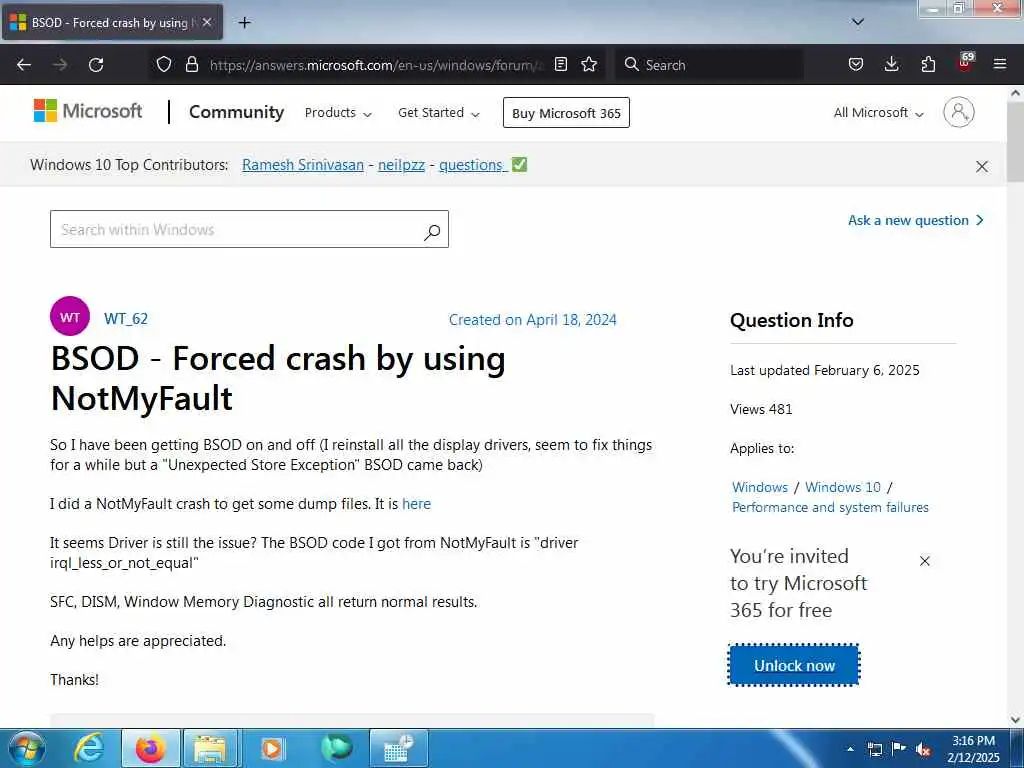Open the taskbar clock showing 3:16 PM
Image resolution: width=1024 pixels, height=768 pixels.
973,748
